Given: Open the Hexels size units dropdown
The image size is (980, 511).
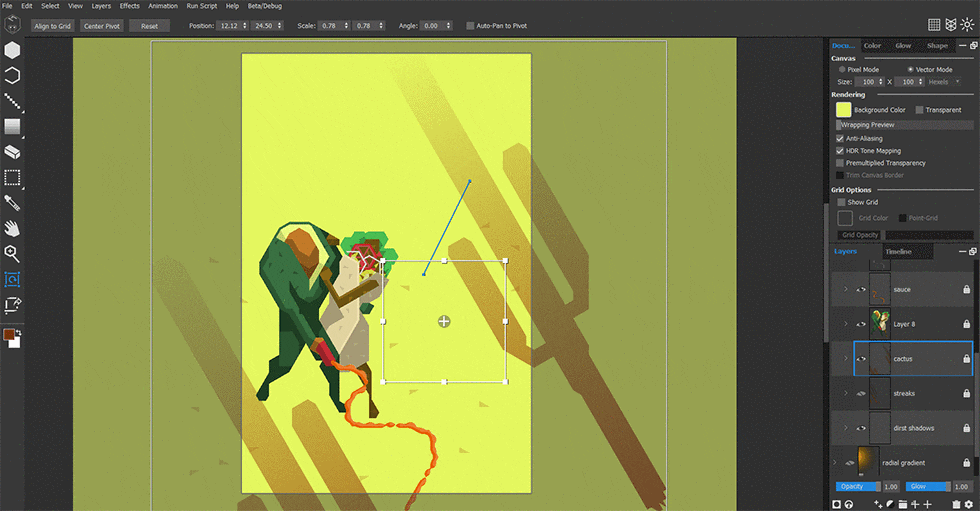Looking at the screenshot, I should [944, 82].
